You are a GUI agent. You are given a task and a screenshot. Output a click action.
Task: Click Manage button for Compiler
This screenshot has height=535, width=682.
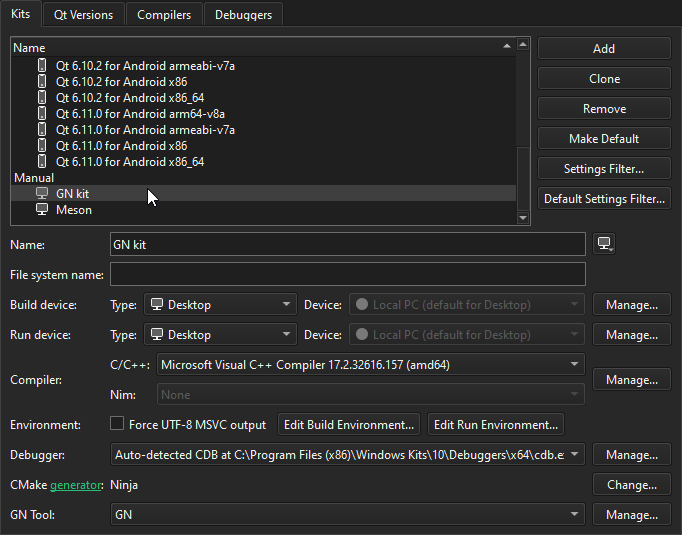(x=632, y=380)
